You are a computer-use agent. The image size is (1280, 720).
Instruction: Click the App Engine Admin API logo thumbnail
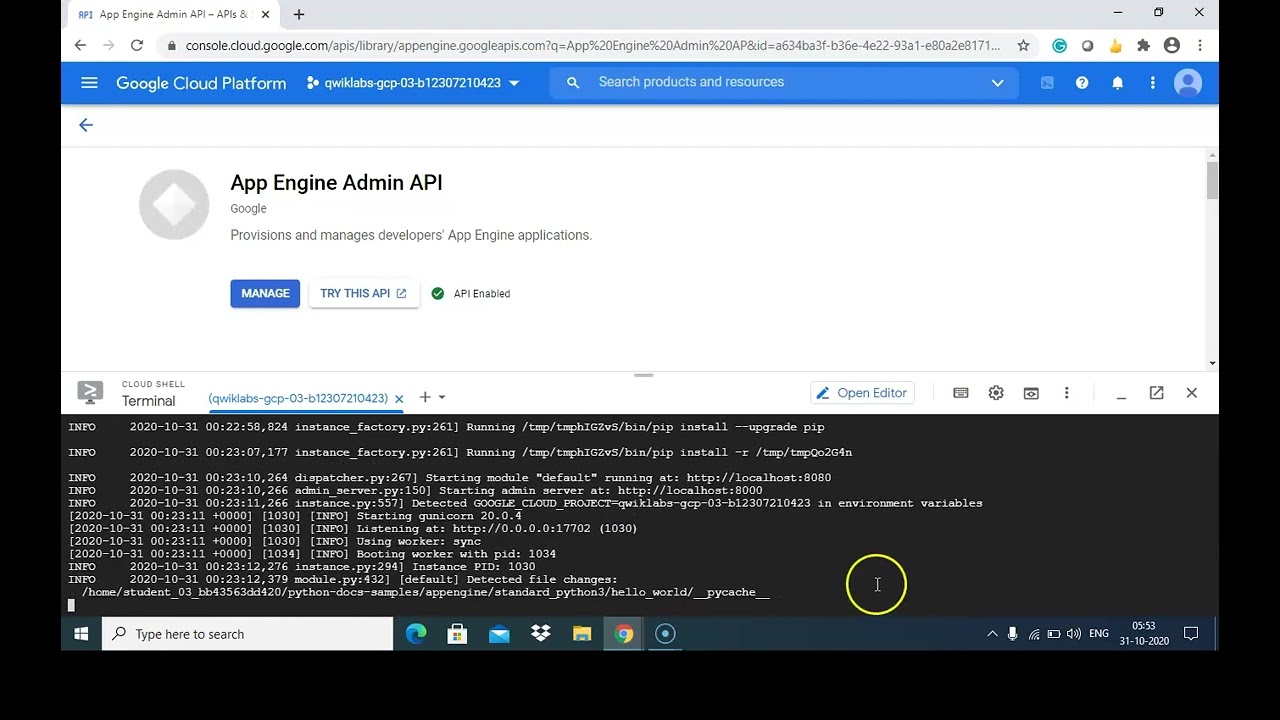[174, 205]
